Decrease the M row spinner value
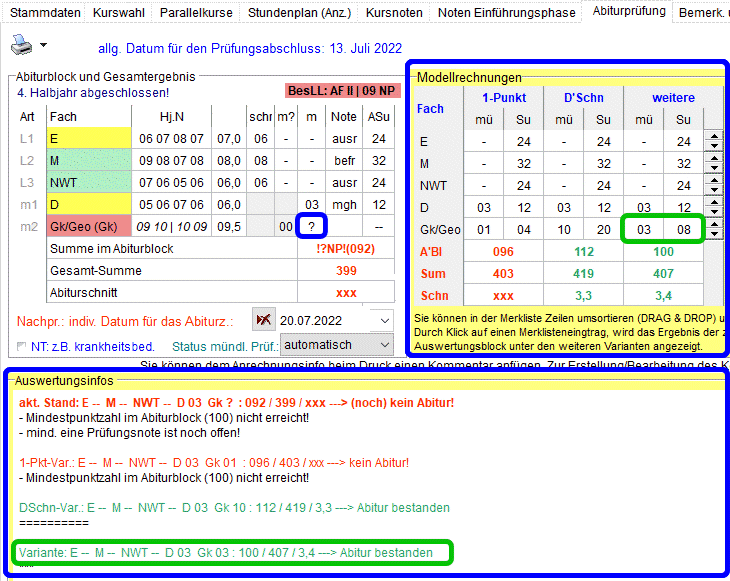Image resolution: width=730 pixels, height=581 pixels. pyautogui.click(x=713, y=168)
